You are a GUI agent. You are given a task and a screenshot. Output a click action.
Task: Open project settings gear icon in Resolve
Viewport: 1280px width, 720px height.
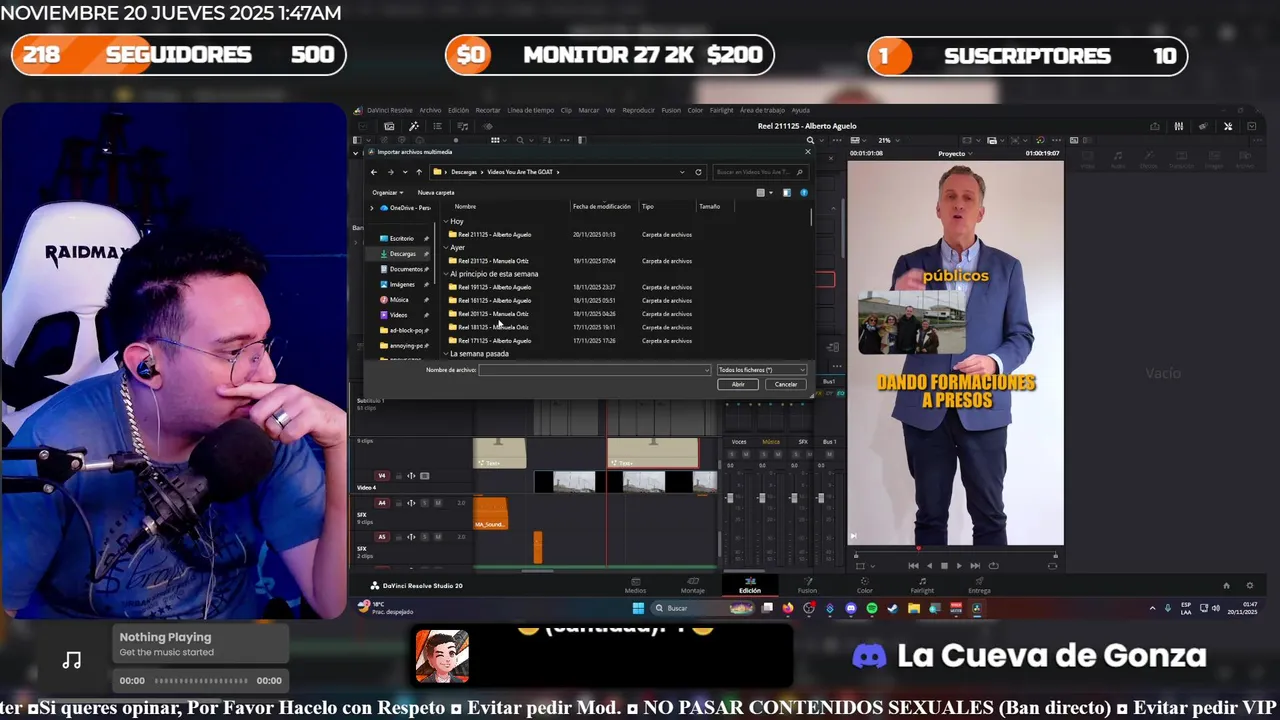point(1249,585)
